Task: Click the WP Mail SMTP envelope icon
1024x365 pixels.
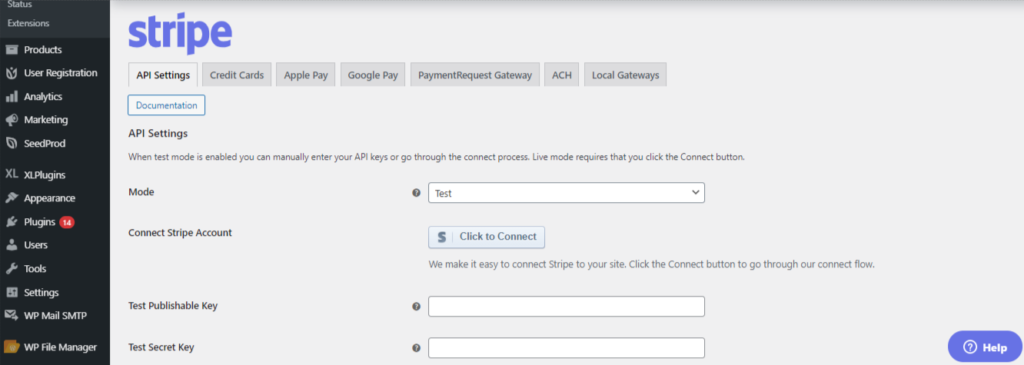Action: pos(11,316)
